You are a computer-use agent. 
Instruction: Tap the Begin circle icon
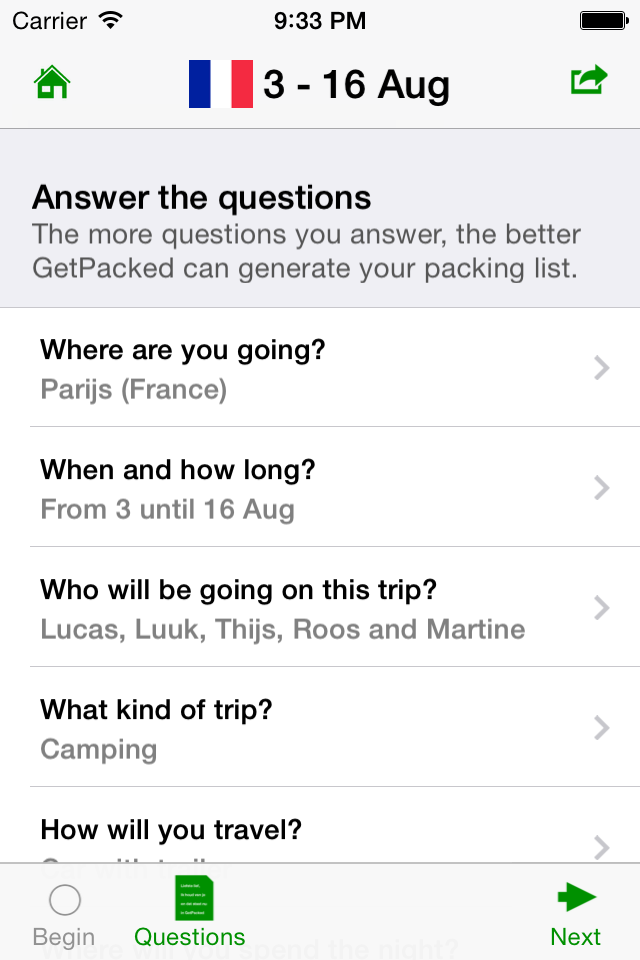tap(64, 900)
